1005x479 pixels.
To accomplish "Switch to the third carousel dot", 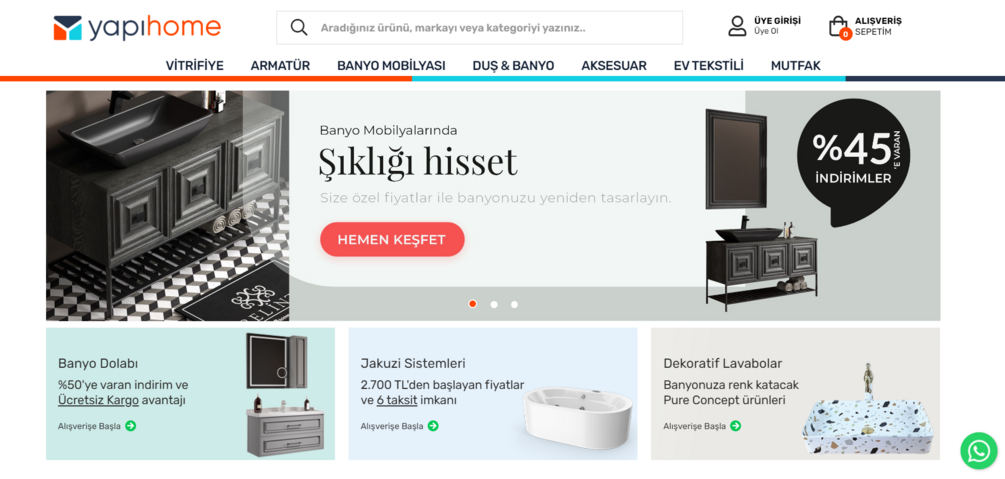I will click(x=514, y=305).
